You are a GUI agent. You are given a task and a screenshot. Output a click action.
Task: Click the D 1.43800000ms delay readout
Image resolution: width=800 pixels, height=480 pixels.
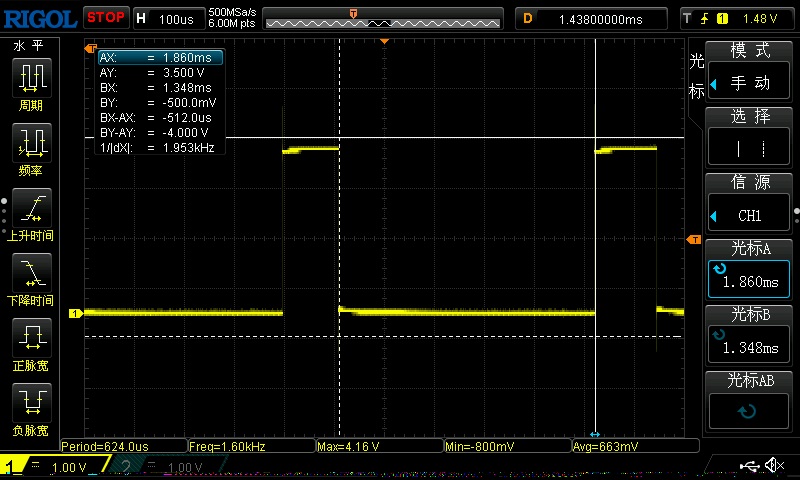coord(591,19)
